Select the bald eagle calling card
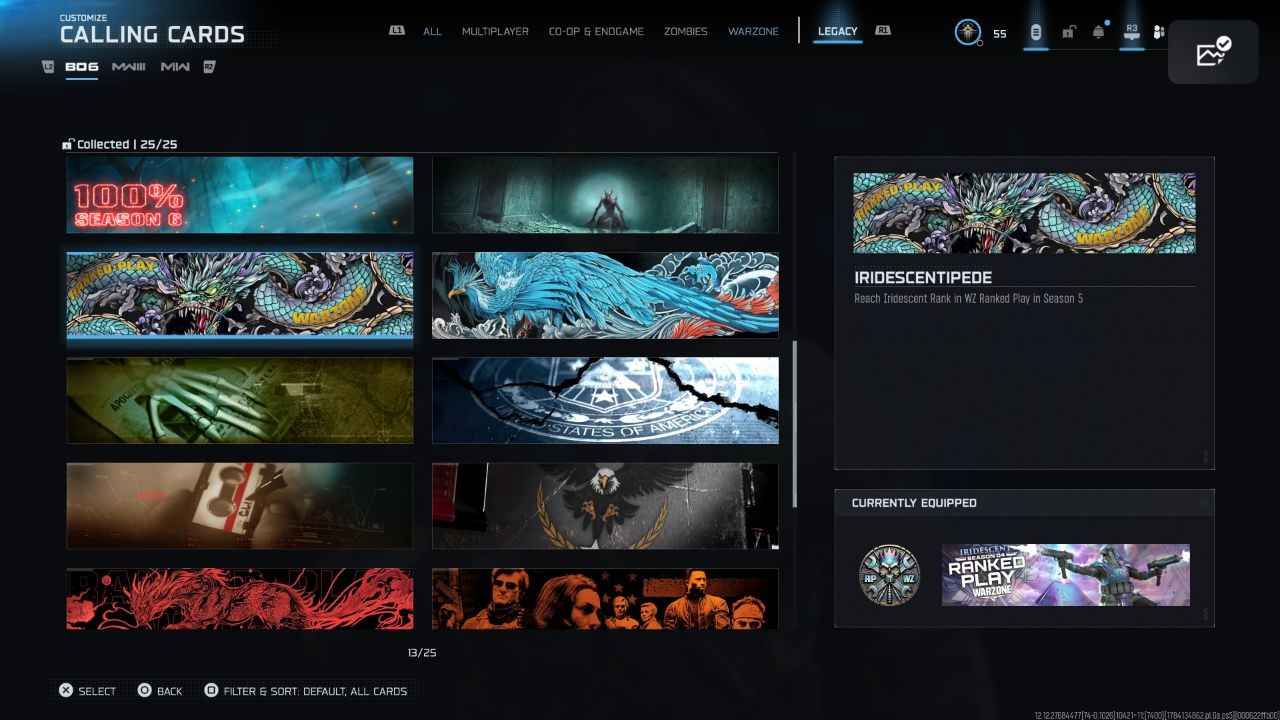Screen dimensions: 1280x720 (x=605, y=506)
